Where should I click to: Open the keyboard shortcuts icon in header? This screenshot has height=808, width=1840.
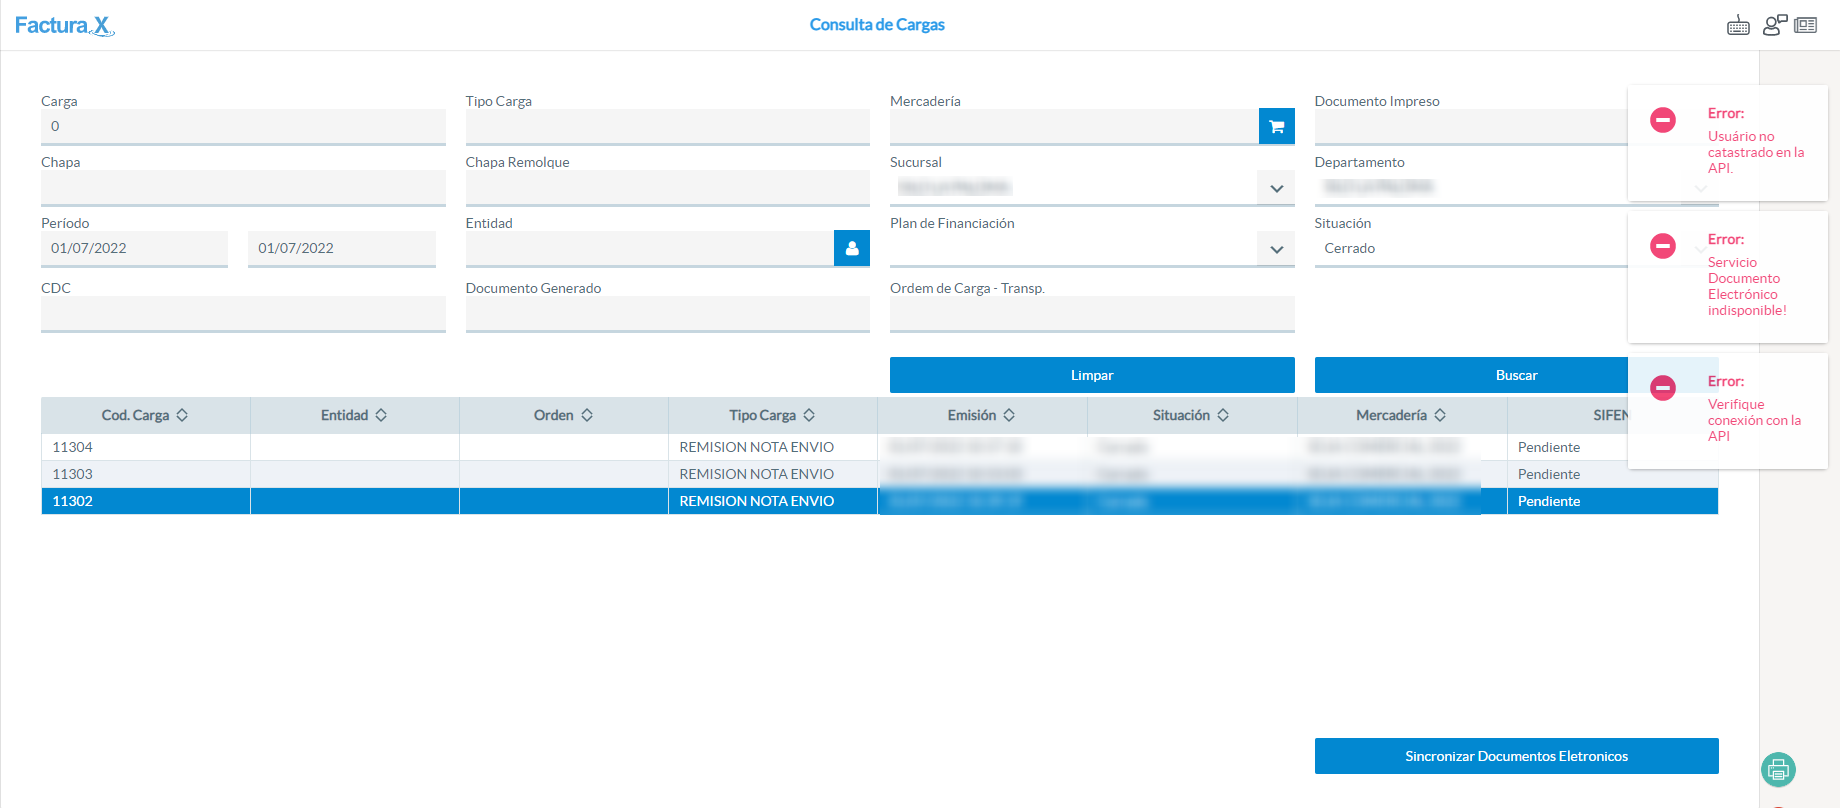tap(1738, 26)
